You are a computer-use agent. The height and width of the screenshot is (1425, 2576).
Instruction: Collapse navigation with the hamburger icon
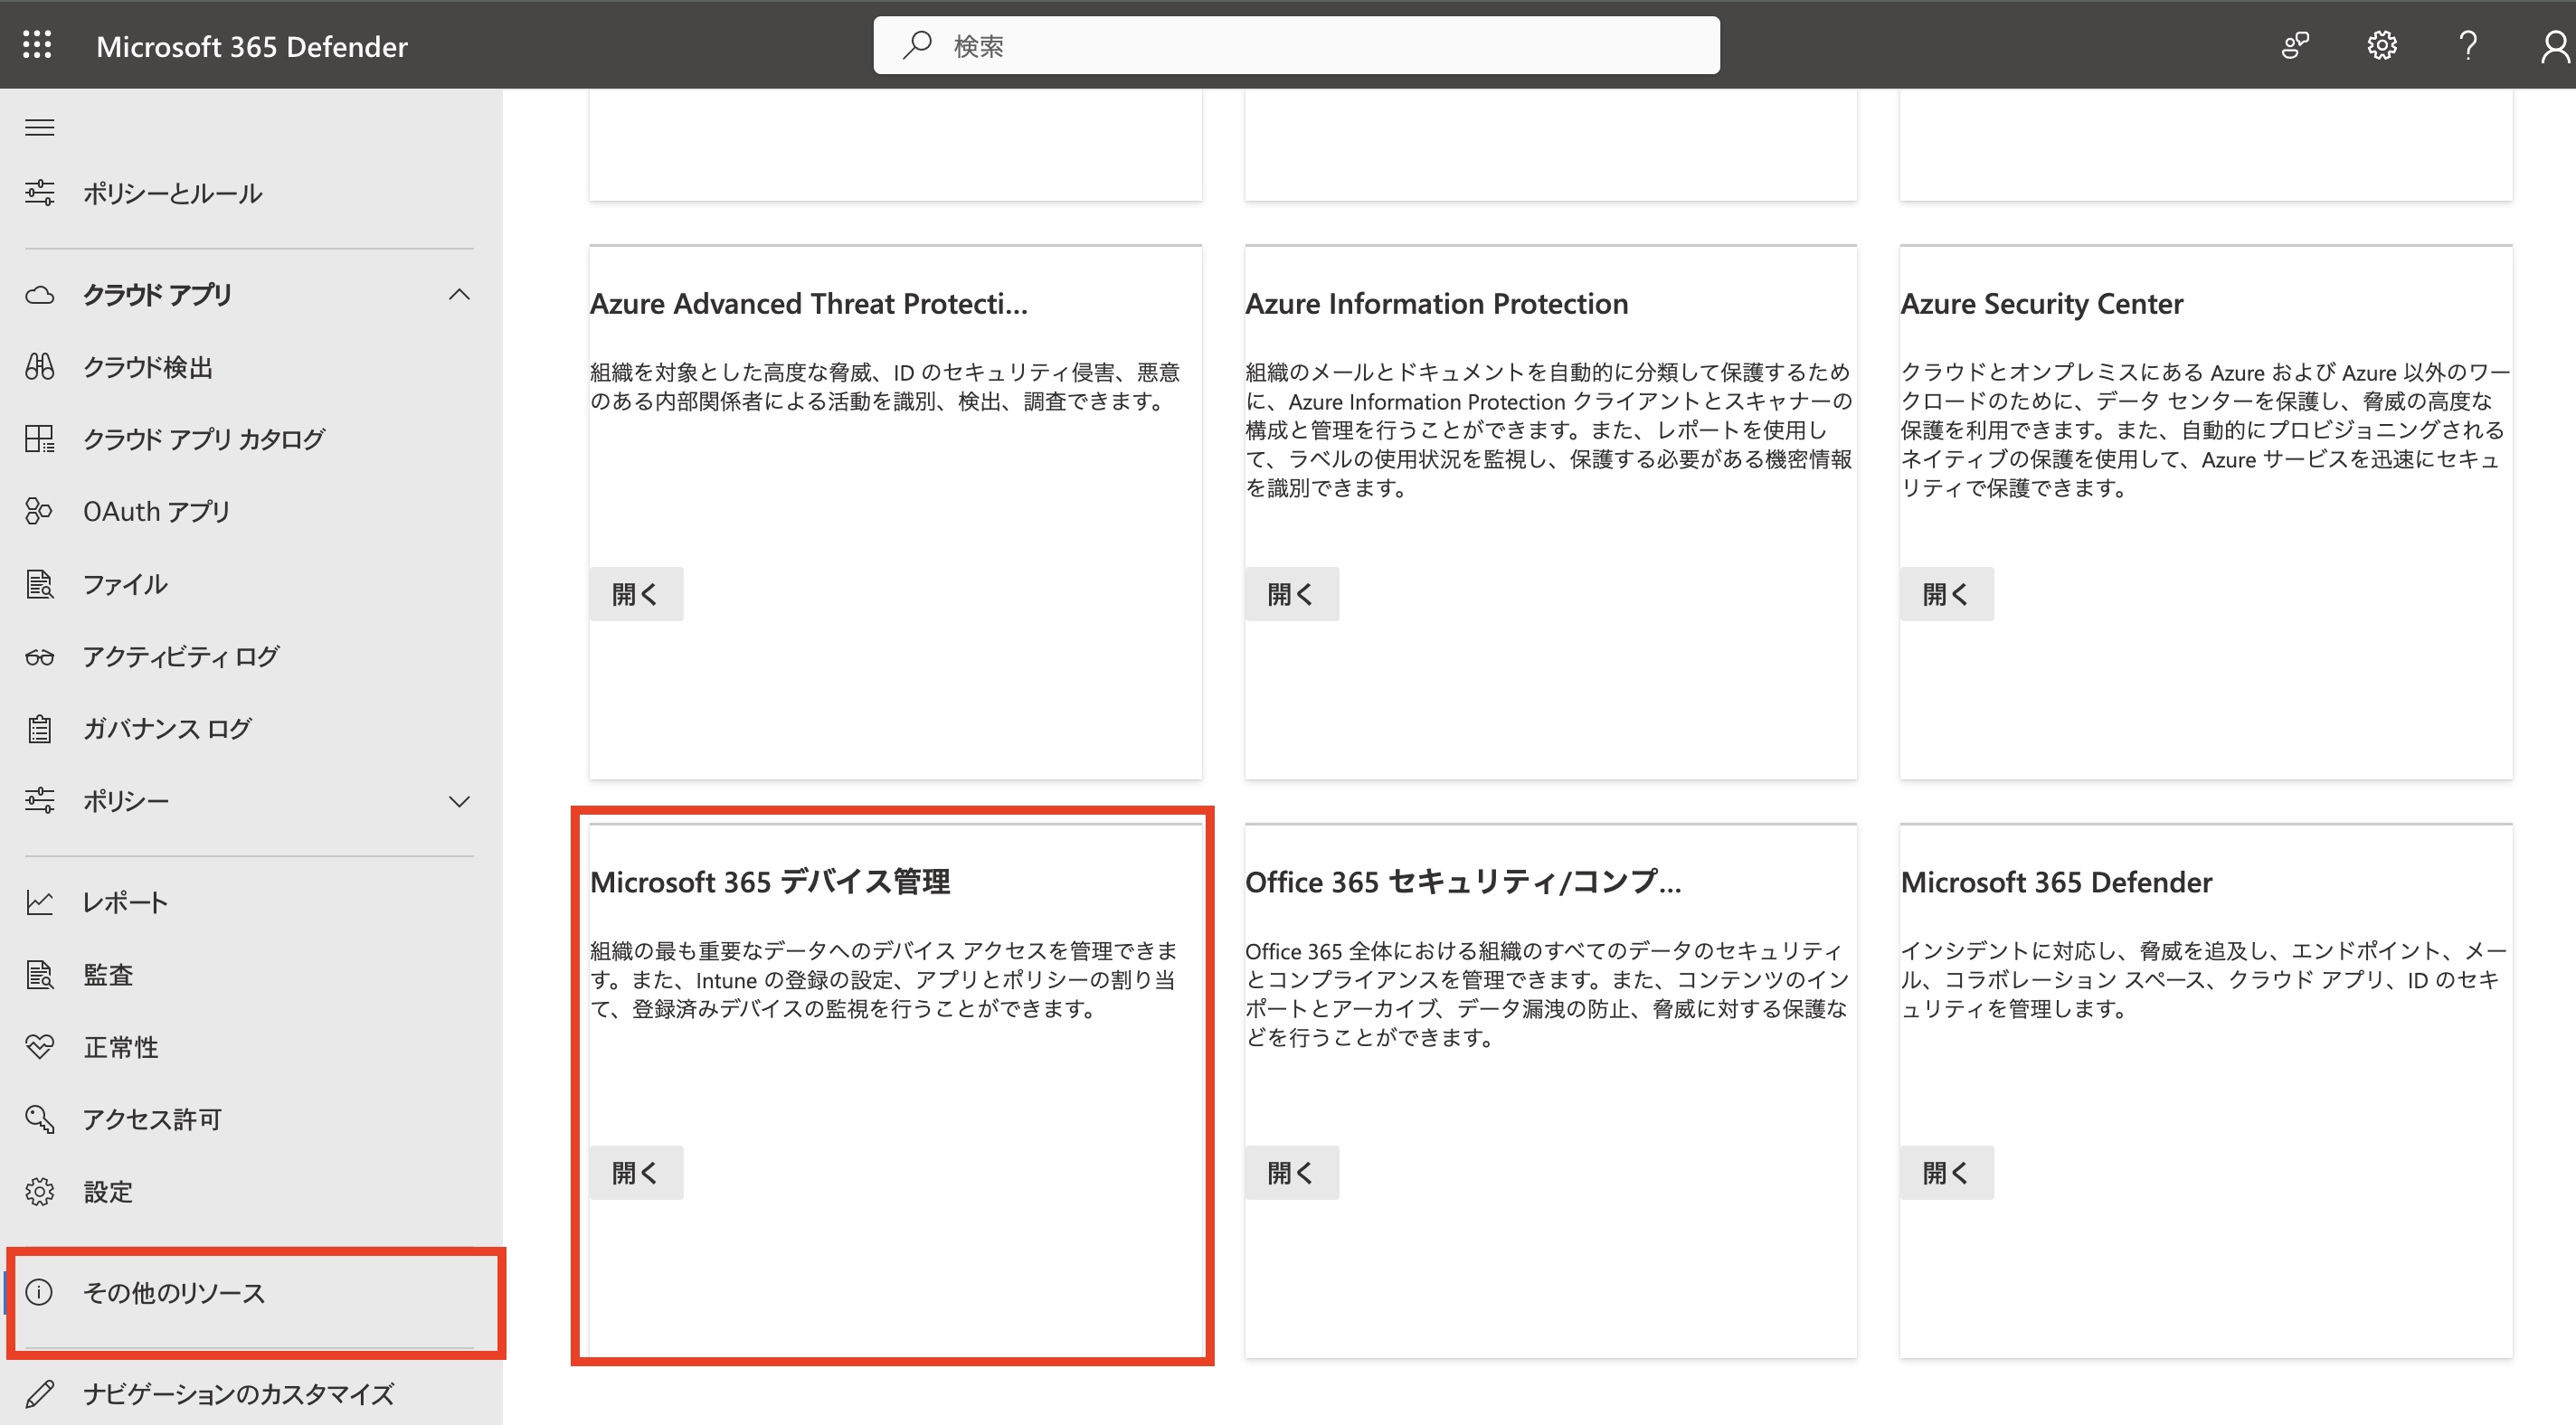click(x=39, y=127)
